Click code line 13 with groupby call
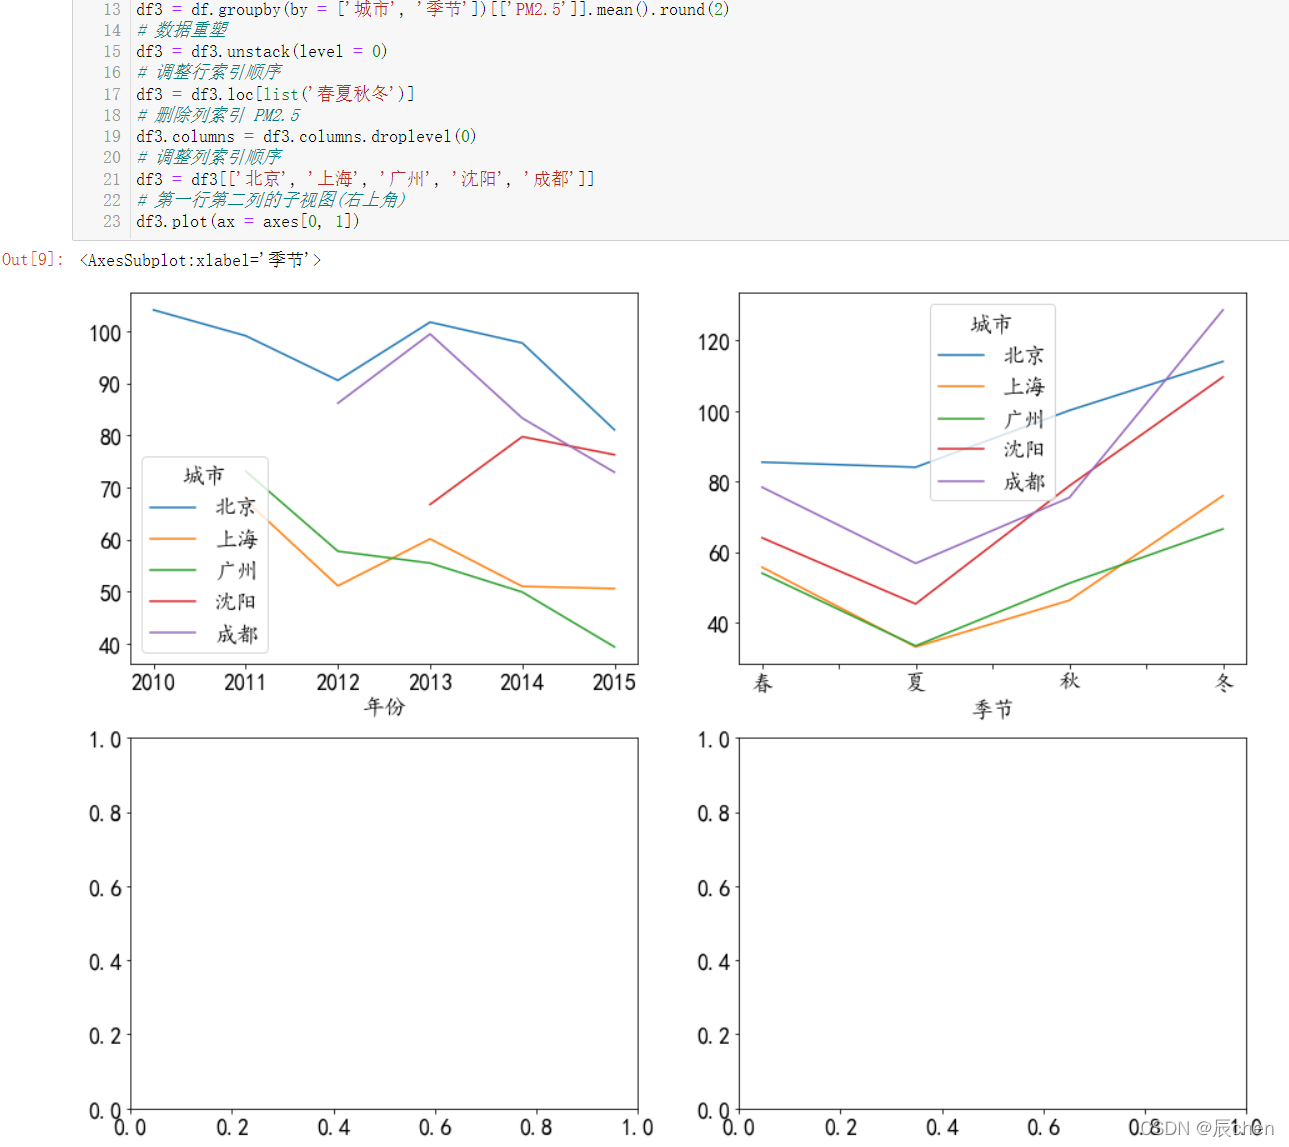This screenshot has height=1147, width=1289. [x=433, y=9]
